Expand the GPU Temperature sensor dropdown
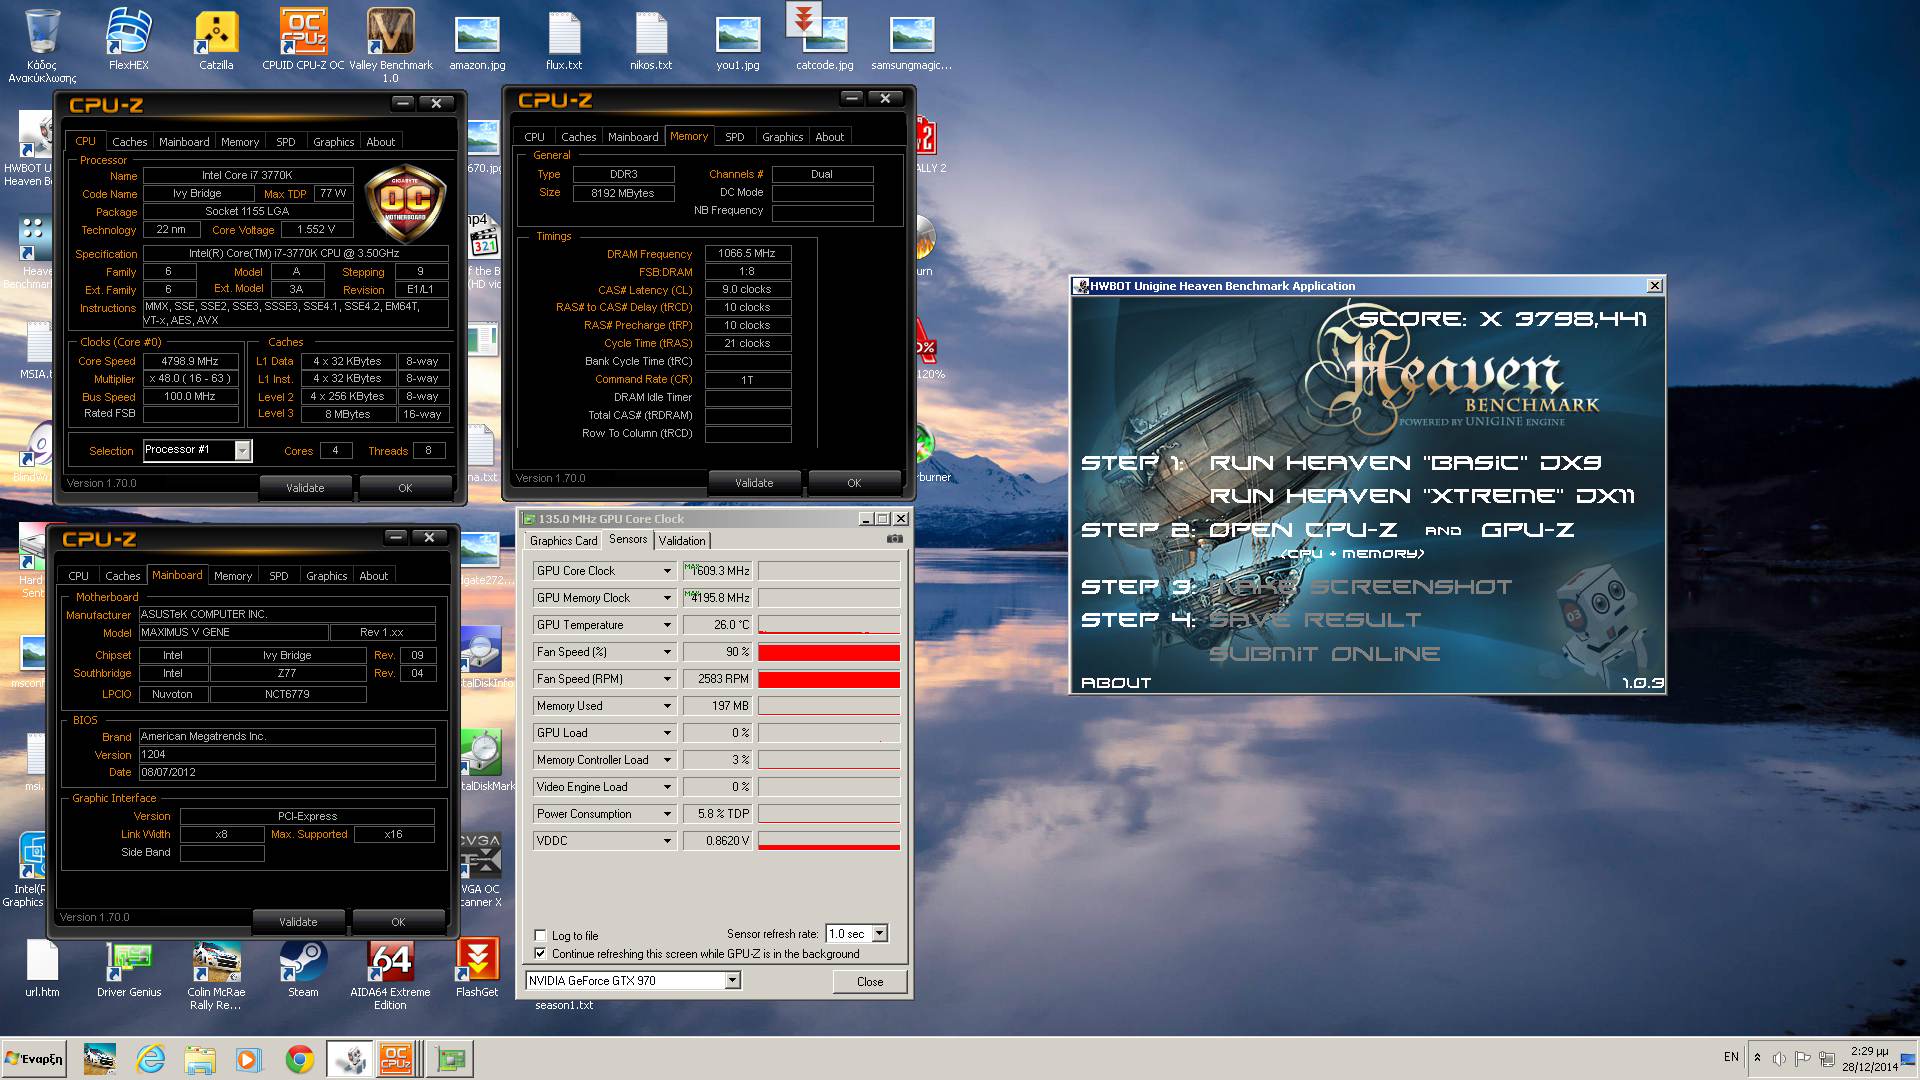1920x1080 pixels. coord(667,625)
